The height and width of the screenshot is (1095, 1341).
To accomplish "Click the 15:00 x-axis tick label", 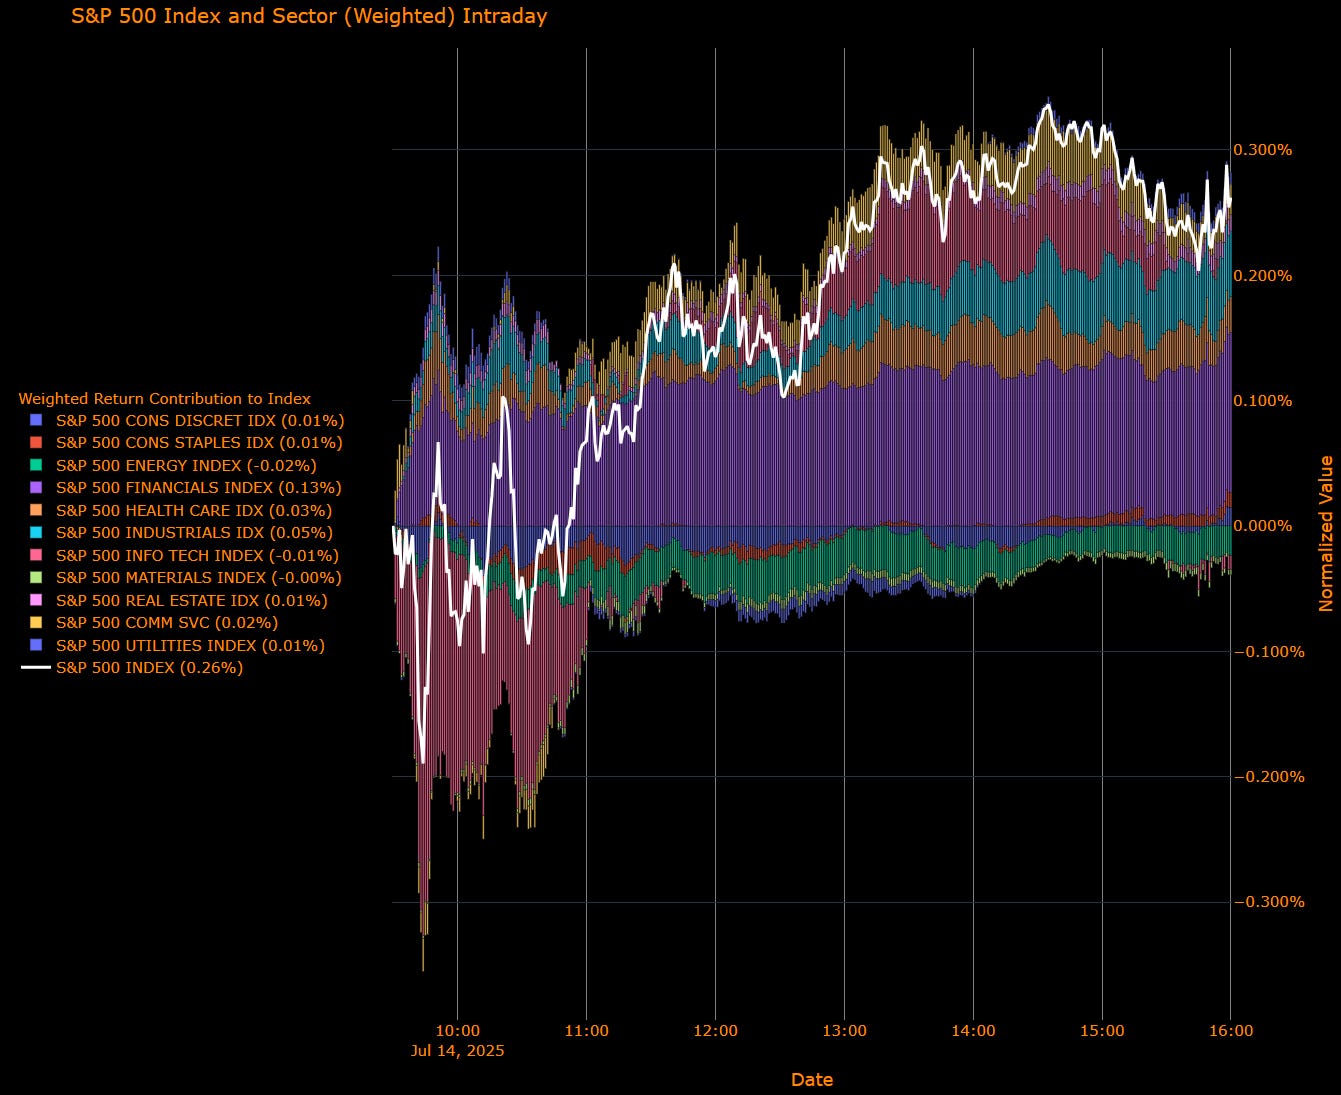I will [x=1102, y=1031].
